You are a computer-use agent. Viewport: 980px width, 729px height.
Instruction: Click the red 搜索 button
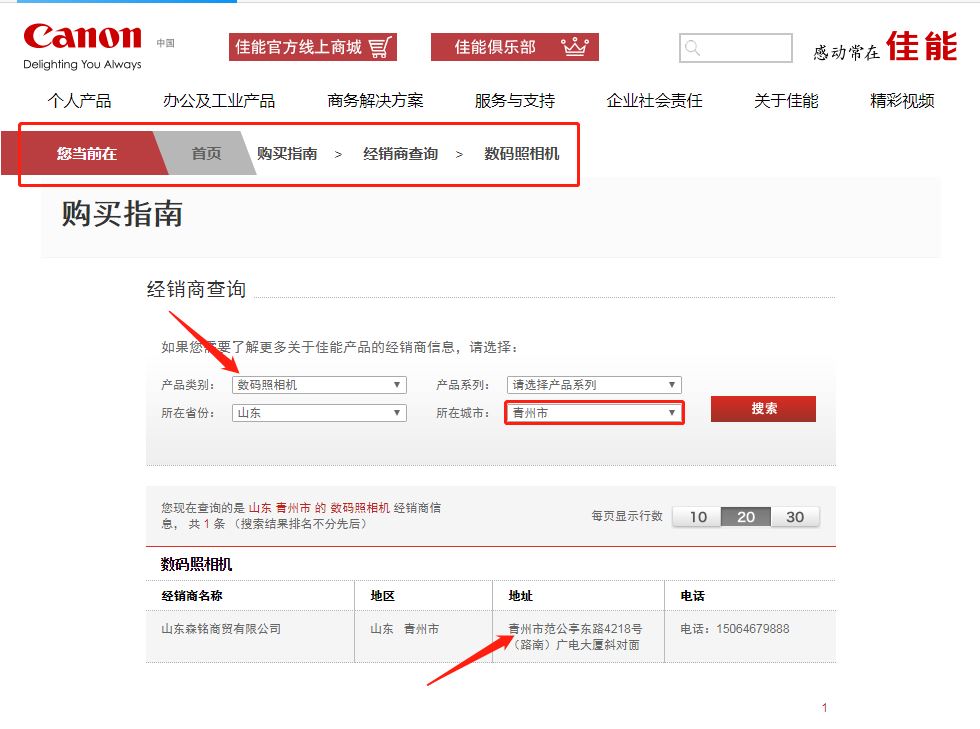(763, 409)
